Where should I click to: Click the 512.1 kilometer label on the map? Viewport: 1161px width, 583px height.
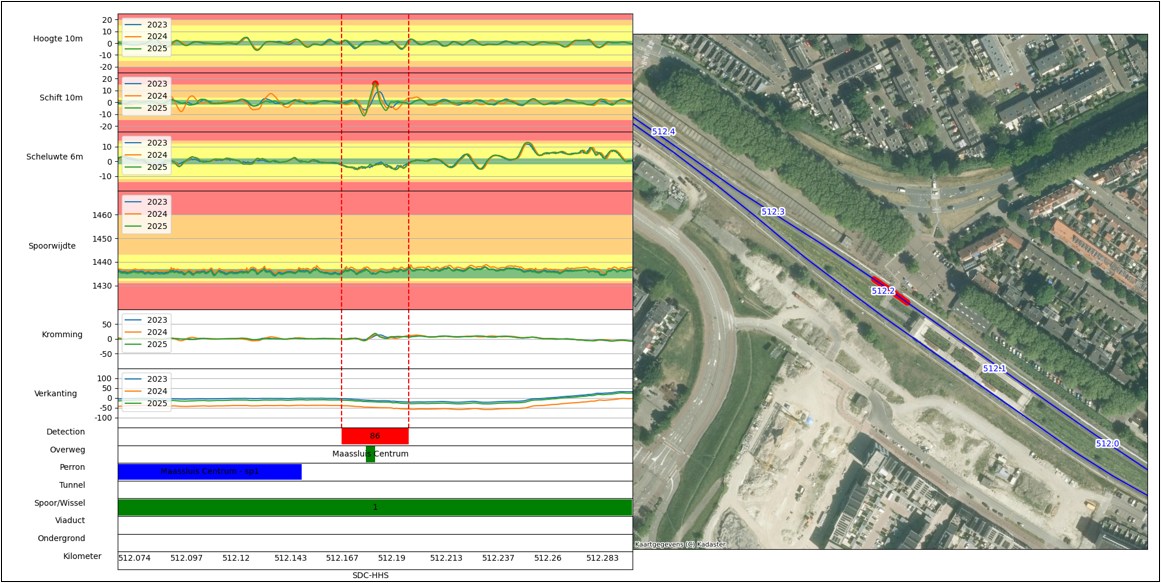[994, 368]
